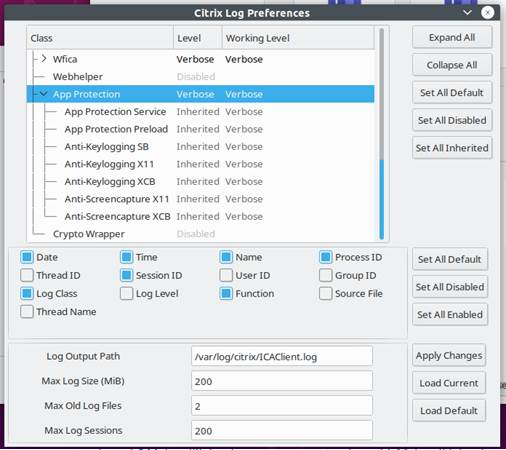
Task: Select the Webhelper row
Action: pyautogui.click(x=201, y=77)
